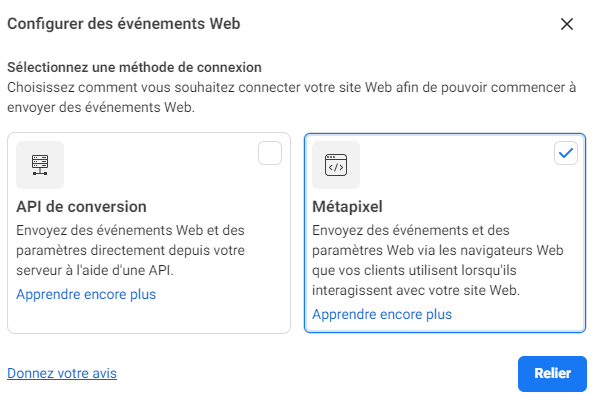Click blank space below API card's Apprendre link
The image size is (598, 396).
point(149,317)
